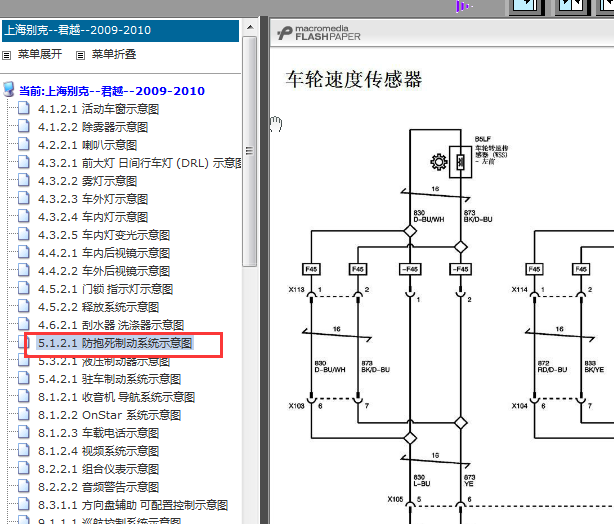Image resolution: width=614 pixels, height=524 pixels.
Task: Click the X105 connector label in the diagram
Action: (x=395, y=499)
